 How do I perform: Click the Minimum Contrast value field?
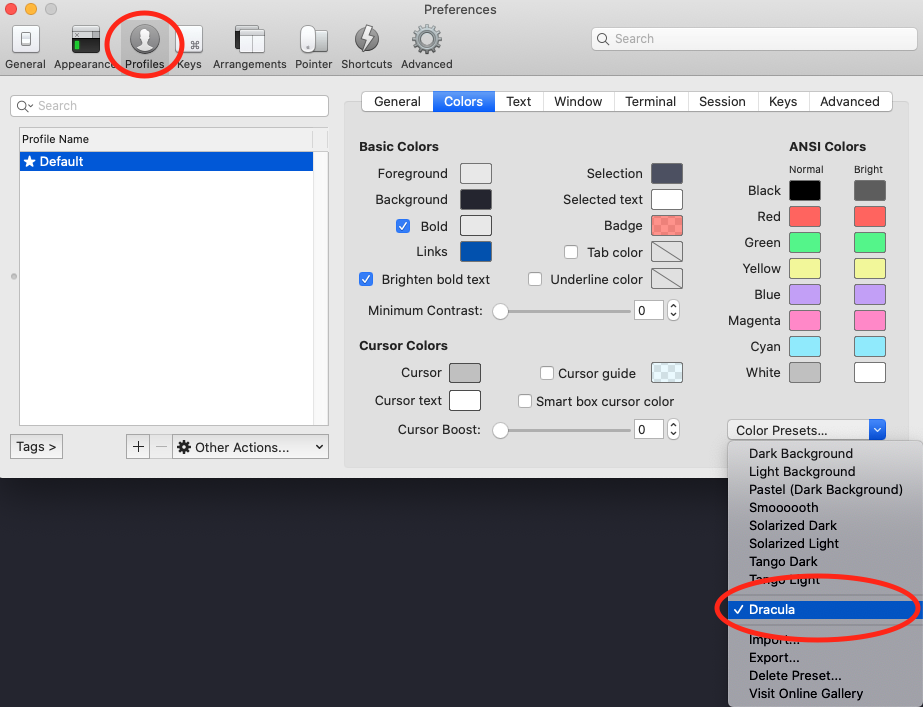tap(649, 310)
